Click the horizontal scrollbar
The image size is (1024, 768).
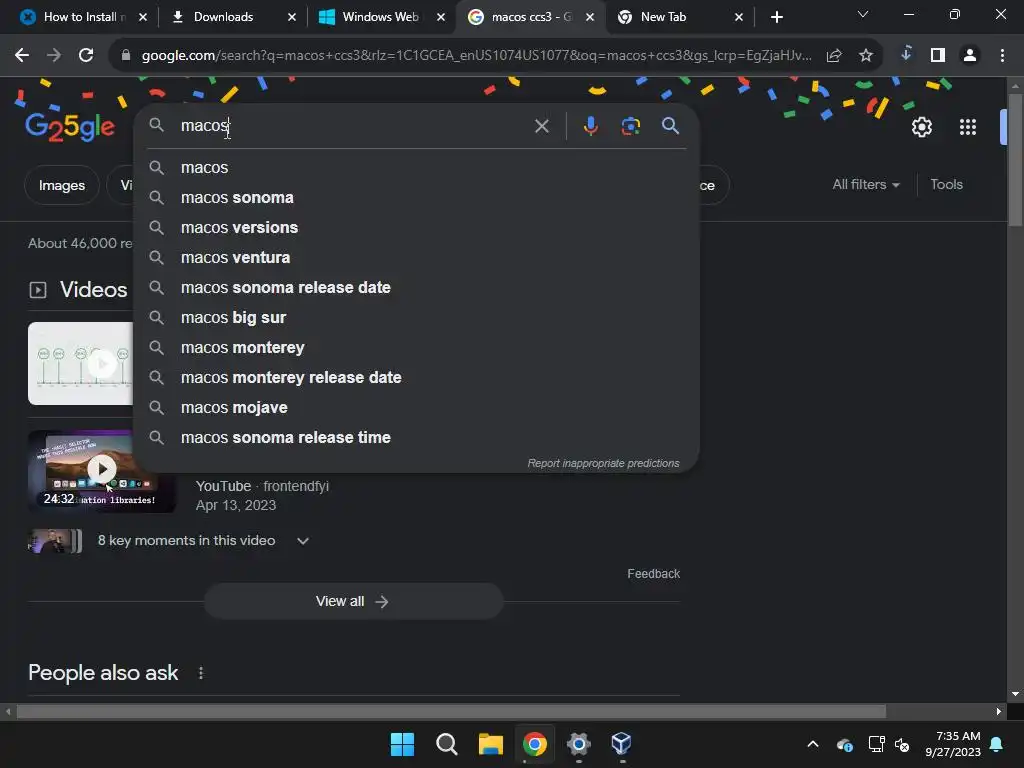pos(451,711)
